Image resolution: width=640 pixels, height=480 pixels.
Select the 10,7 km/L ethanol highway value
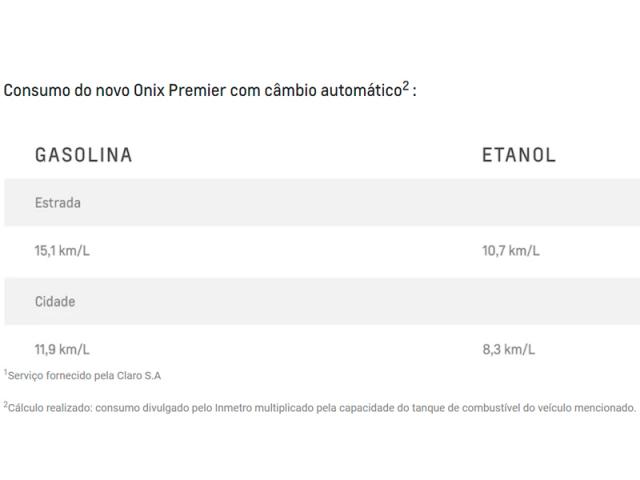click(x=511, y=251)
